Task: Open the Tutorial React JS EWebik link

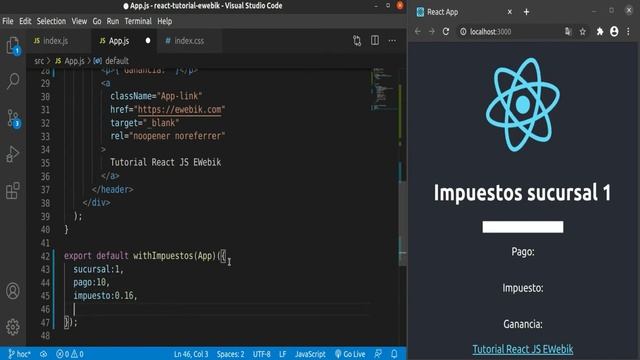Action: (x=523, y=349)
